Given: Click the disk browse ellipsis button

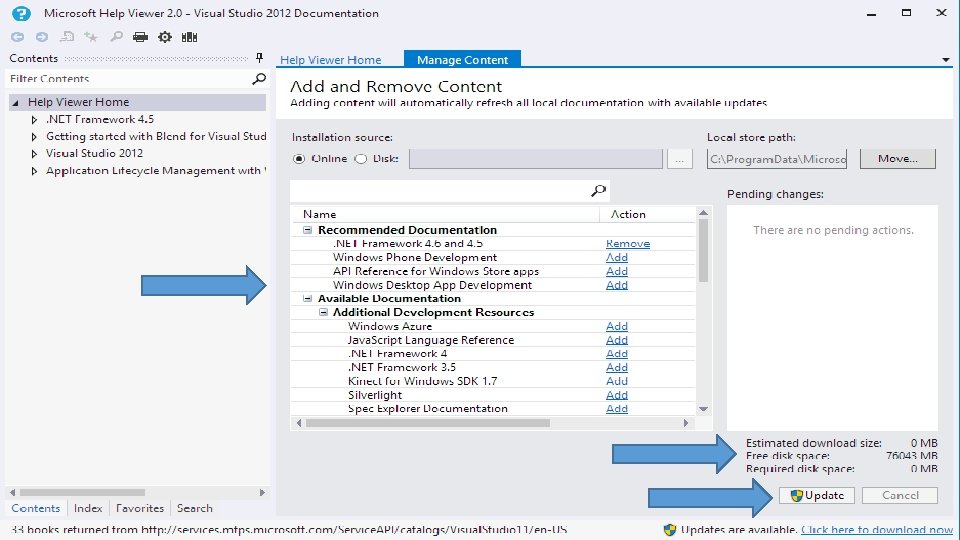Looking at the screenshot, I should [680, 159].
